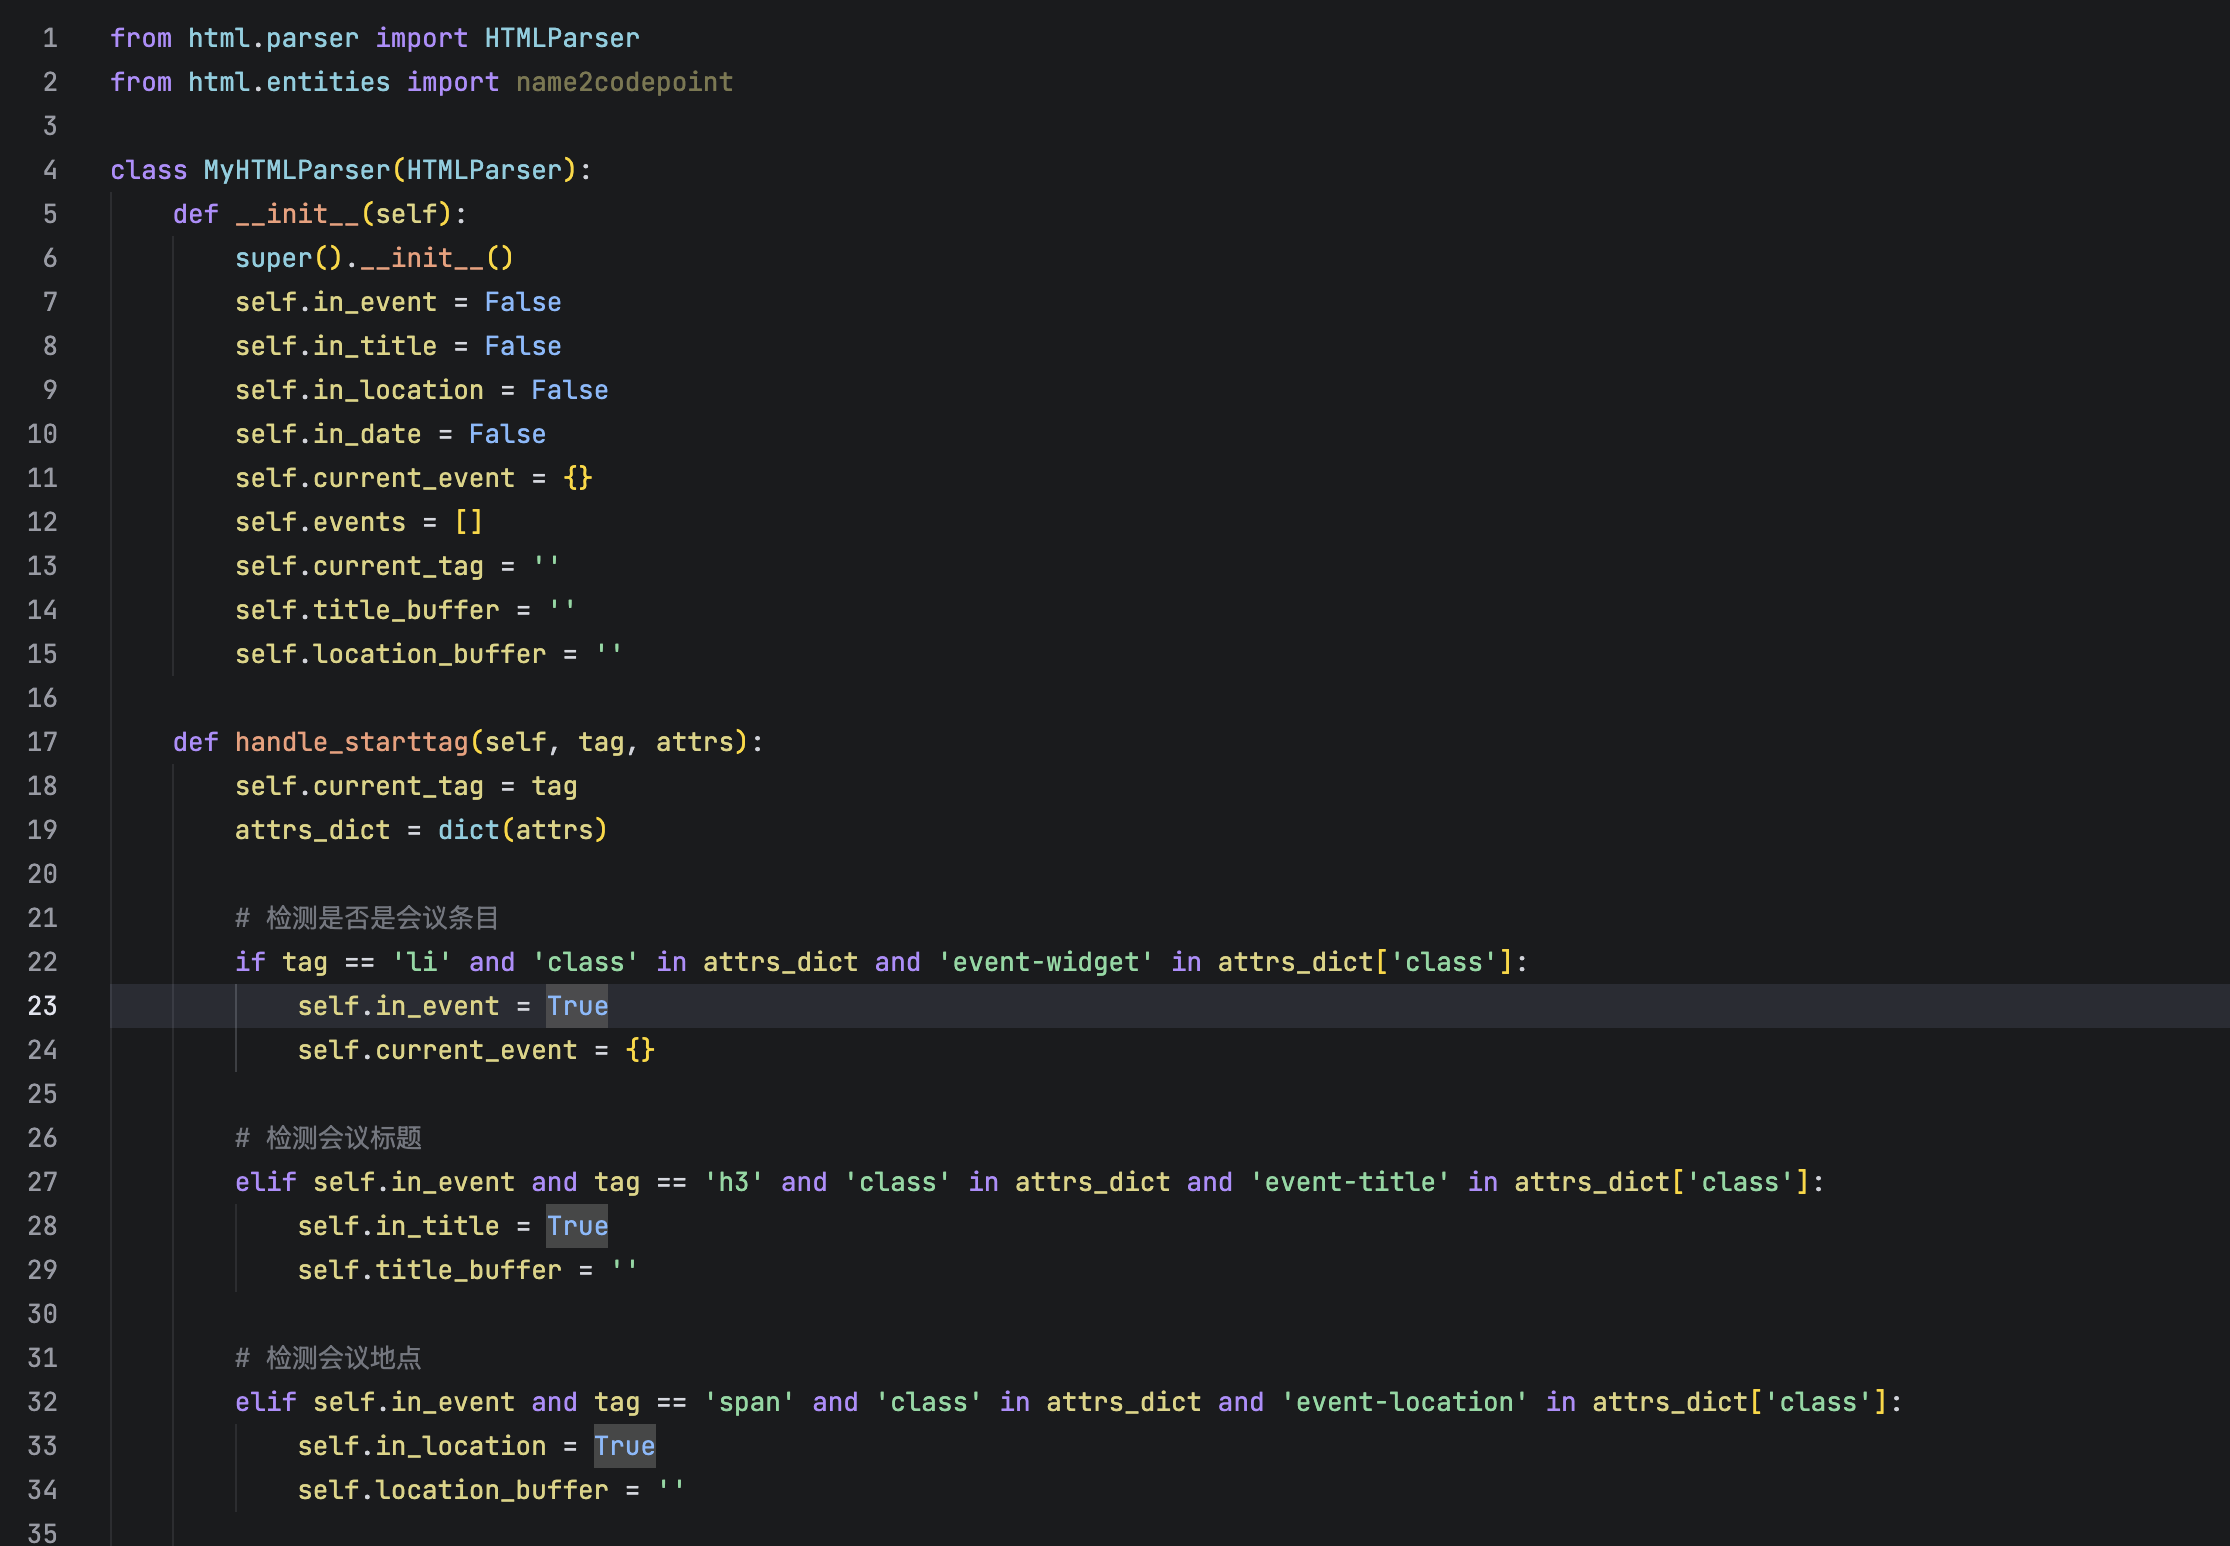
Task: Click the __init__ method definition
Action: pos(297,213)
